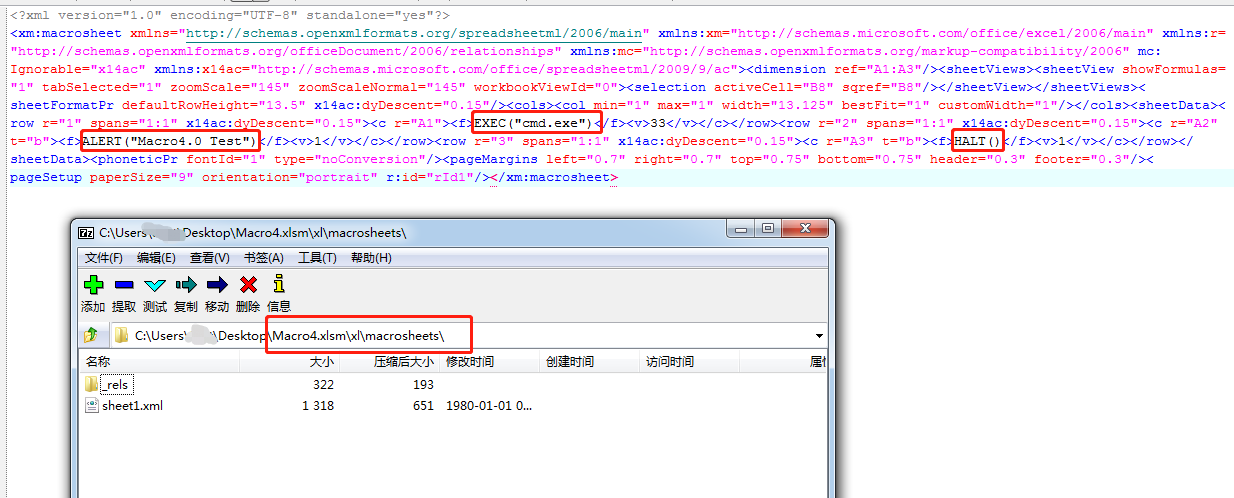The width and height of the screenshot is (1234, 498).
Task: Go up one folder level icon
Action: [91, 335]
